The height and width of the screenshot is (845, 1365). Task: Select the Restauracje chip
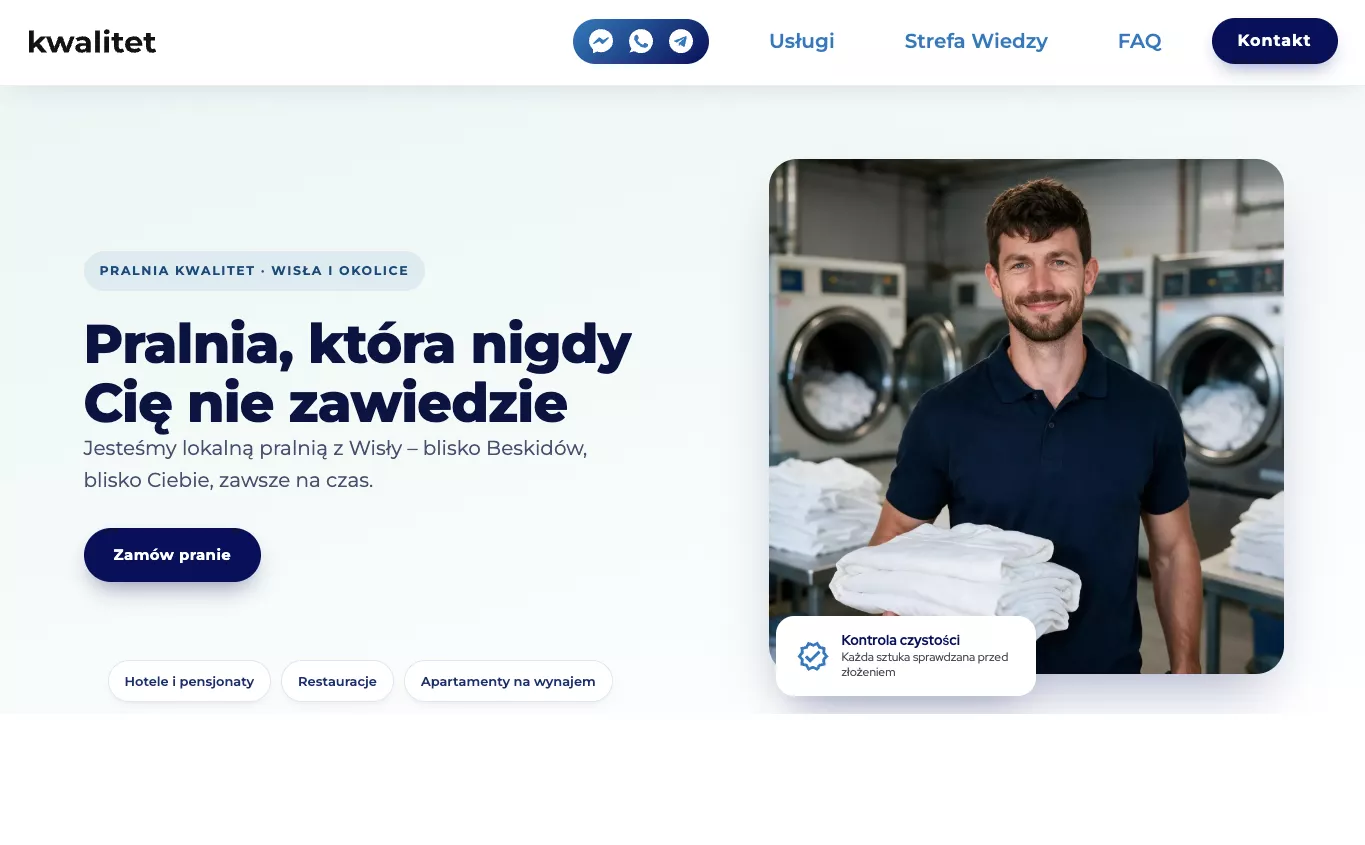[337, 681]
